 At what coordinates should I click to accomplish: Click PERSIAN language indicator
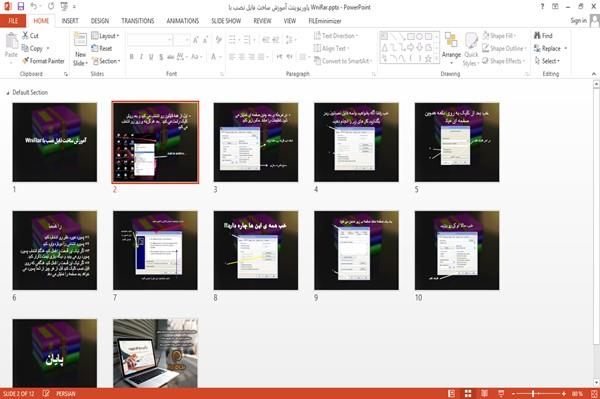click(66, 394)
